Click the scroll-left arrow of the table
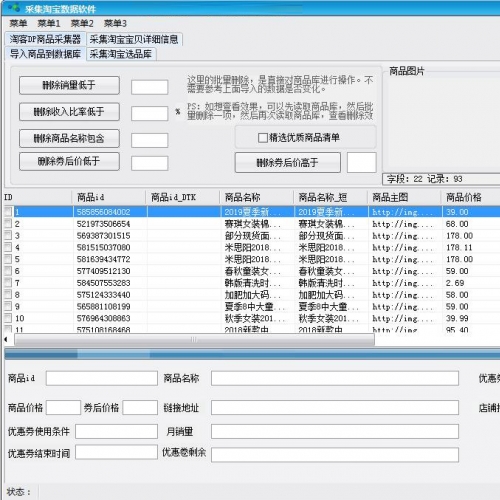Screen dimensions: 500x500 (x=6, y=339)
